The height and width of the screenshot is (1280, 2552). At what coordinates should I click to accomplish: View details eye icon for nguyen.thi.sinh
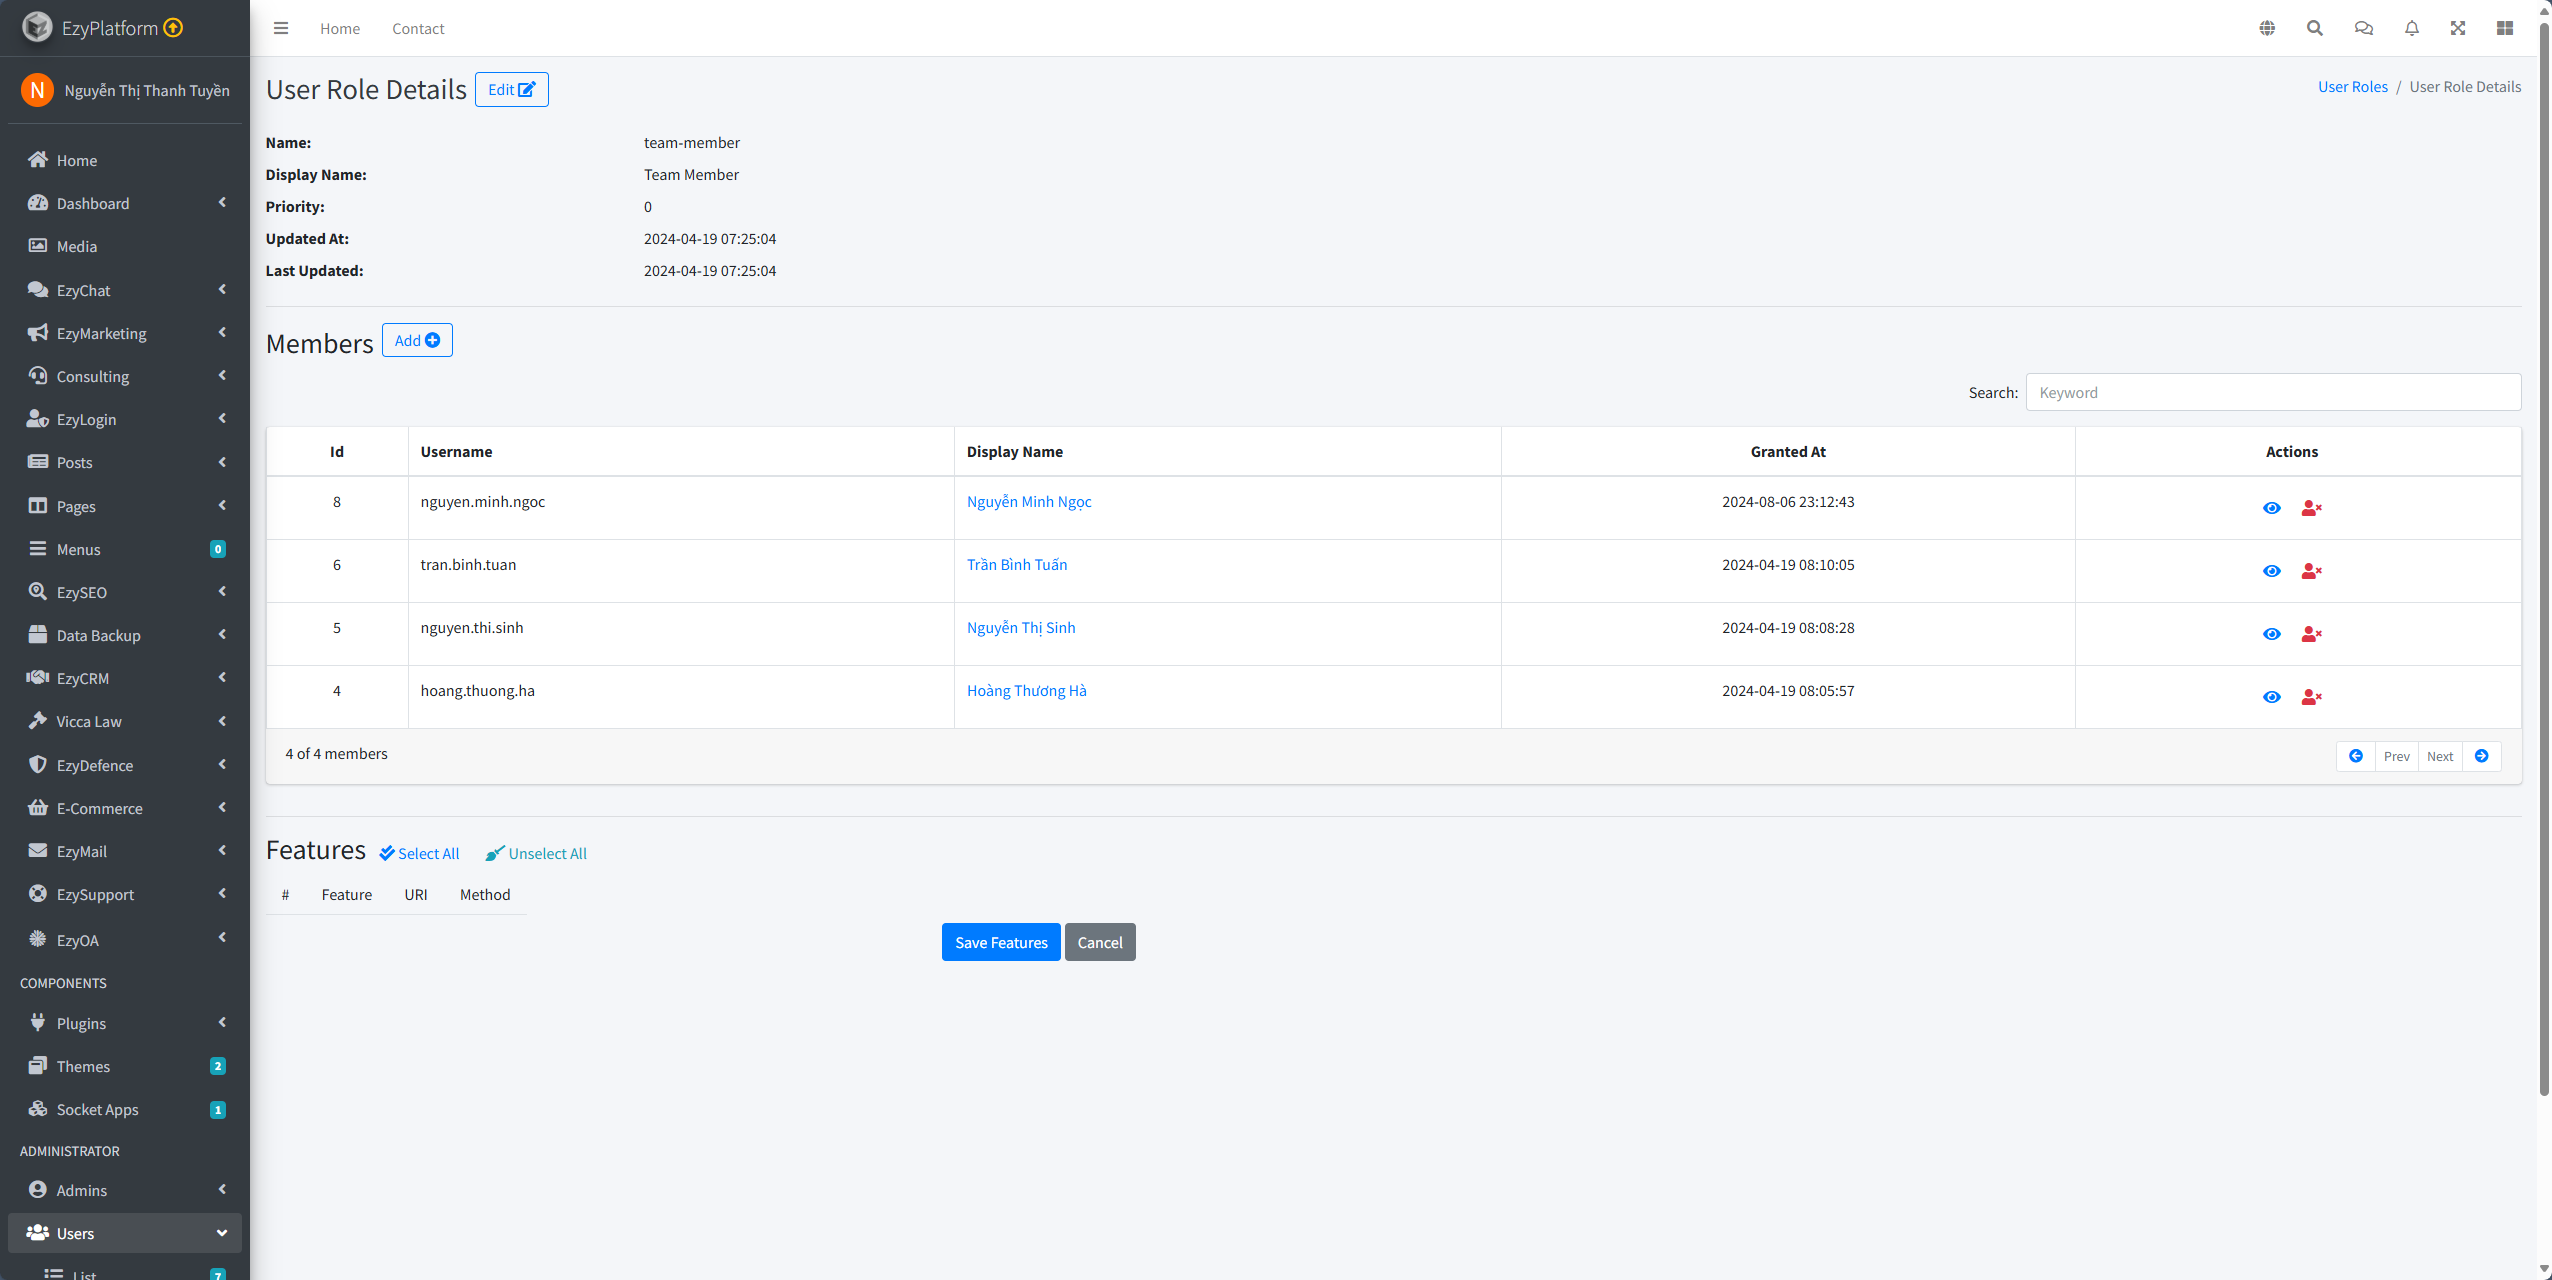(2272, 634)
